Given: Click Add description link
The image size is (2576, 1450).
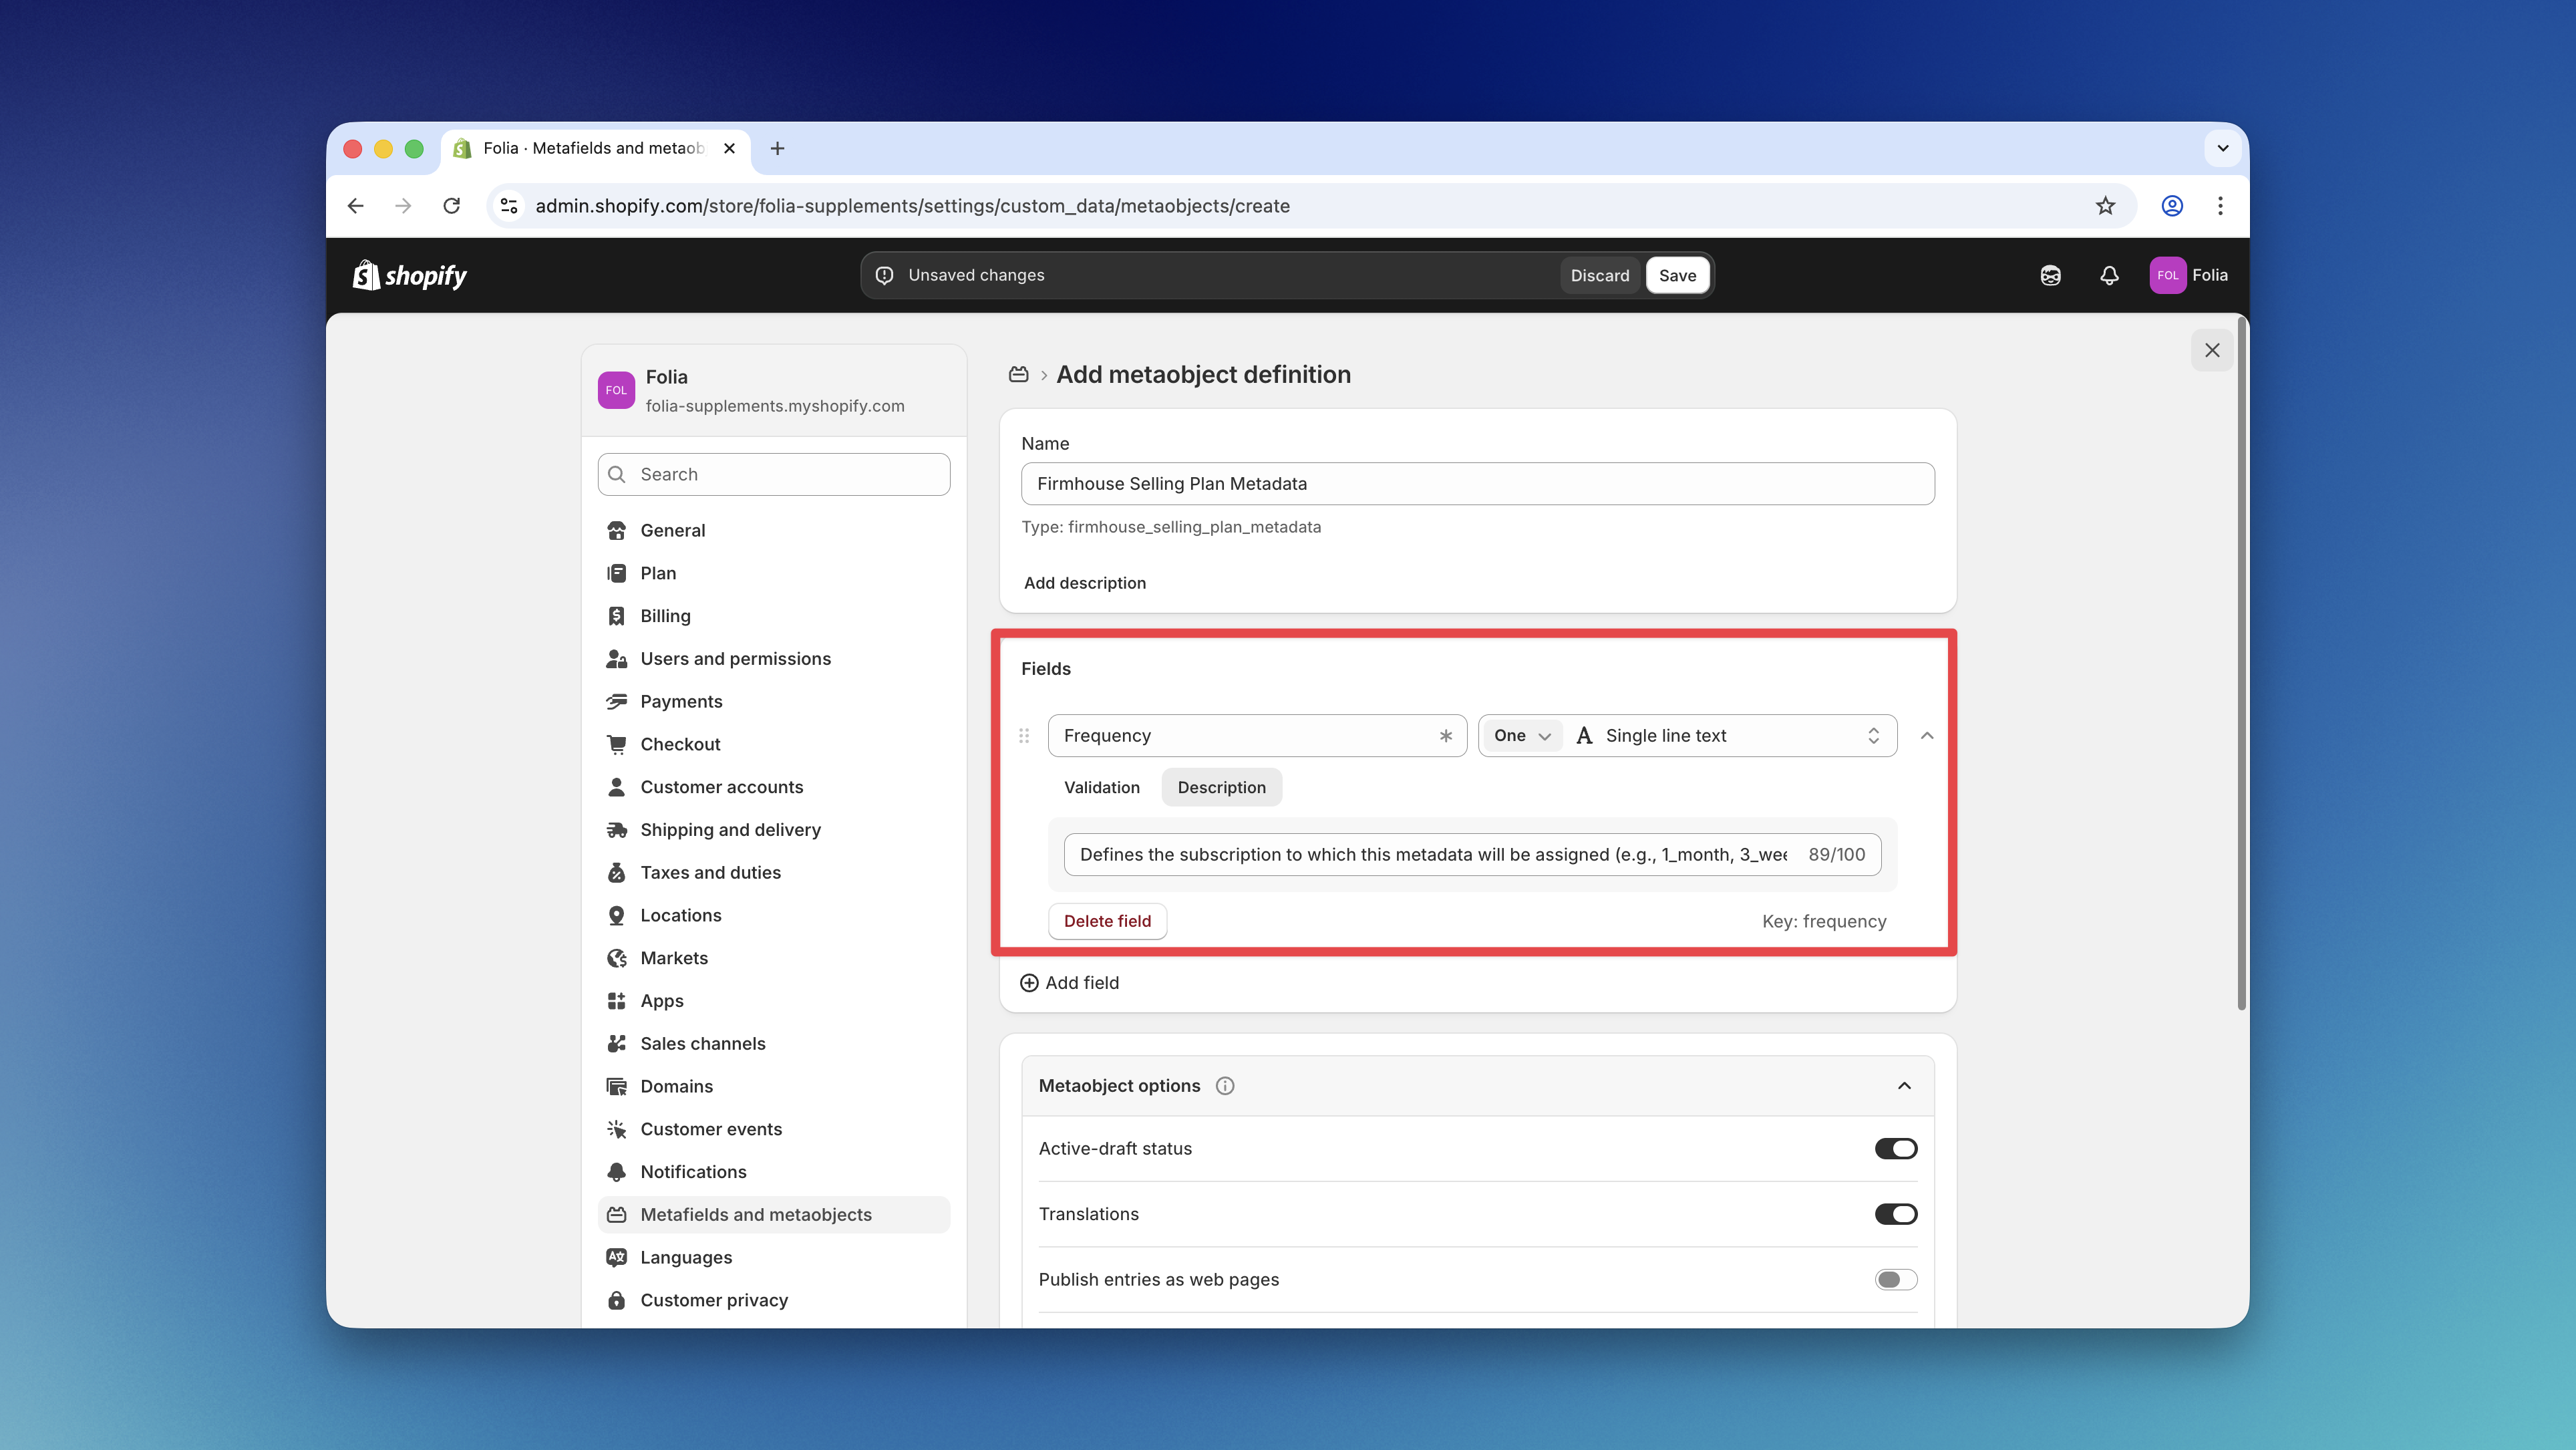Looking at the screenshot, I should pos(1085,583).
